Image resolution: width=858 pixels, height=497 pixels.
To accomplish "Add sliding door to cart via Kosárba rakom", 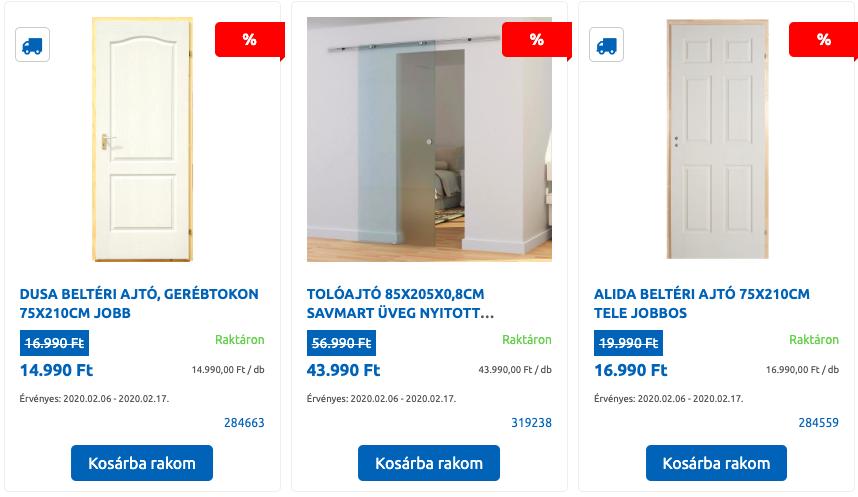I will pyautogui.click(x=429, y=463).
